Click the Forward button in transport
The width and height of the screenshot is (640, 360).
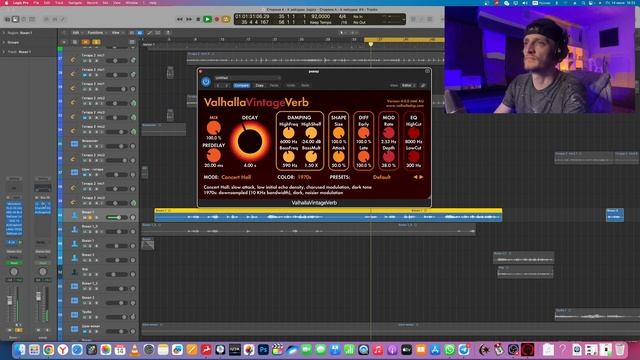[x=189, y=19]
